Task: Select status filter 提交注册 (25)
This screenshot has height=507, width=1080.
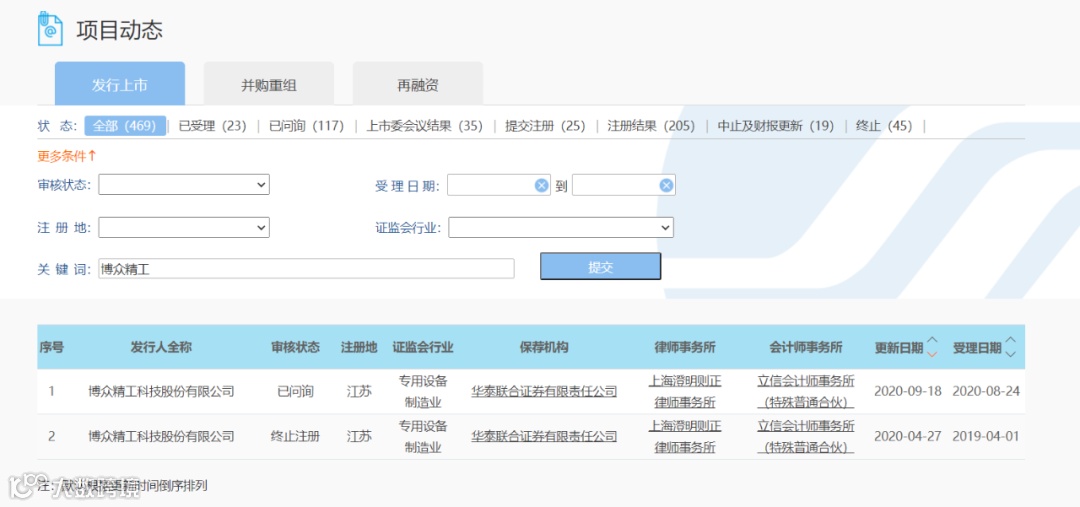Action: pos(545,126)
